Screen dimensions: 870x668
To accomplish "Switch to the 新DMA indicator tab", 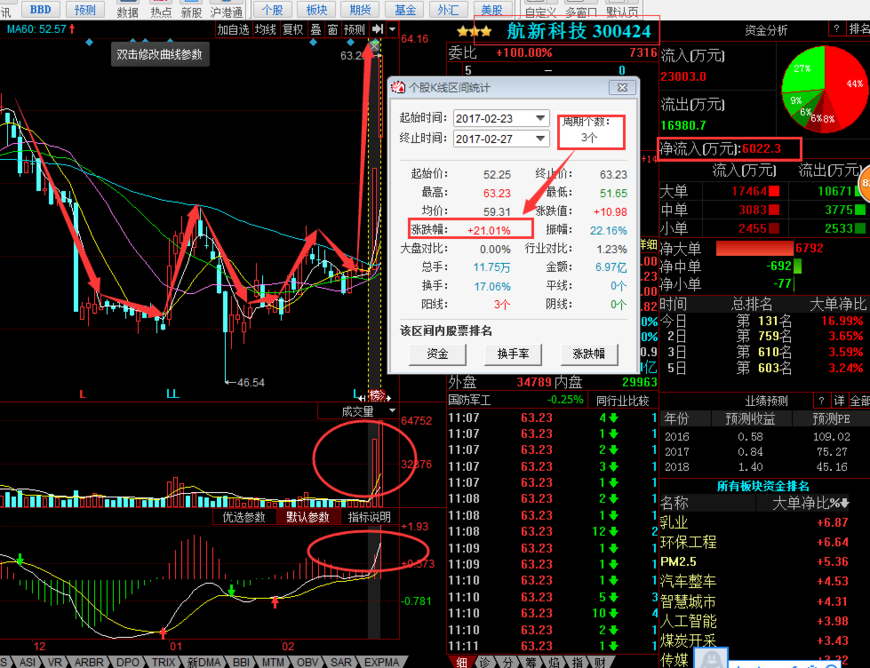I will 204,662.
